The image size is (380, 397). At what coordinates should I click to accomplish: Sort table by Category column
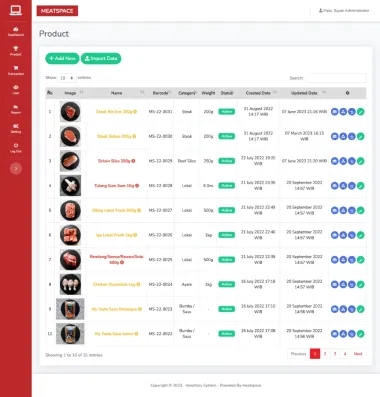coord(187,93)
